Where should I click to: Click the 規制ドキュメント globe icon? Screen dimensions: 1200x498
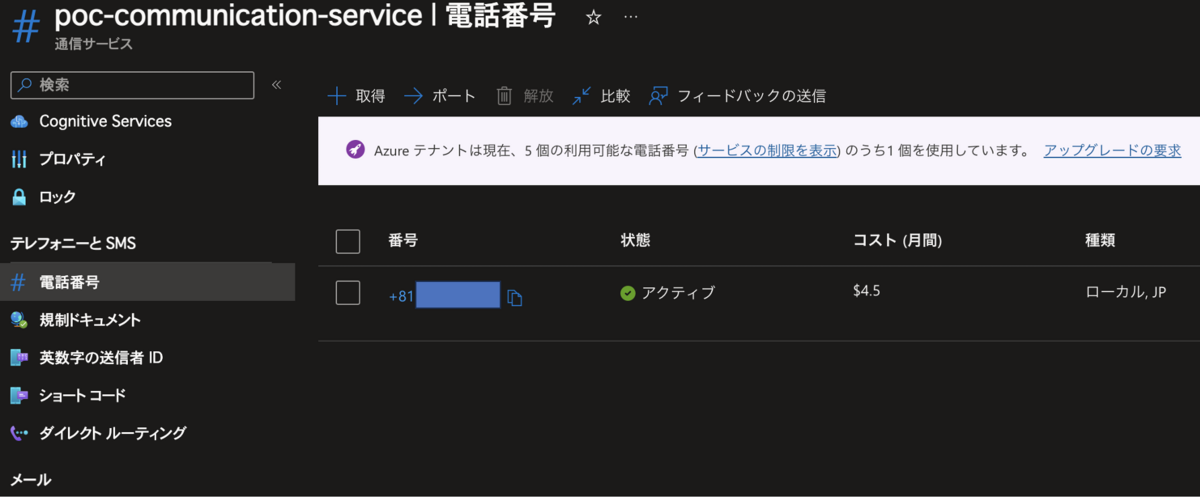pos(18,320)
